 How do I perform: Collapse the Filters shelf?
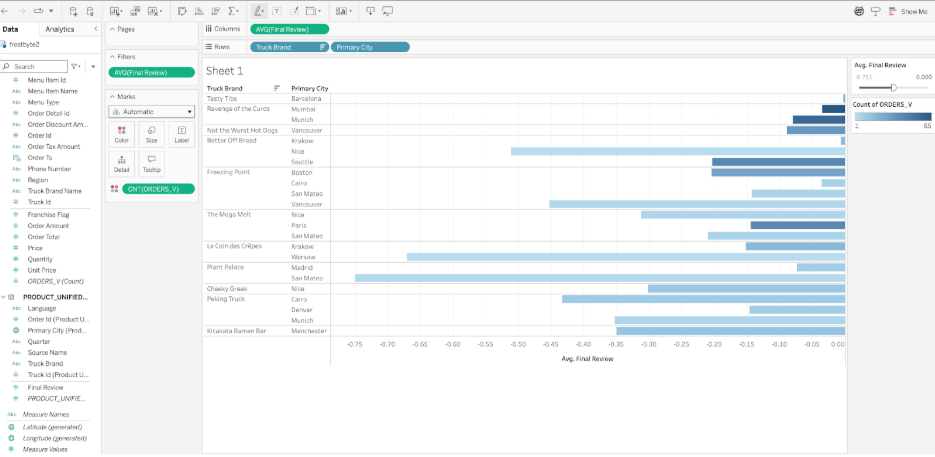[x=111, y=57]
